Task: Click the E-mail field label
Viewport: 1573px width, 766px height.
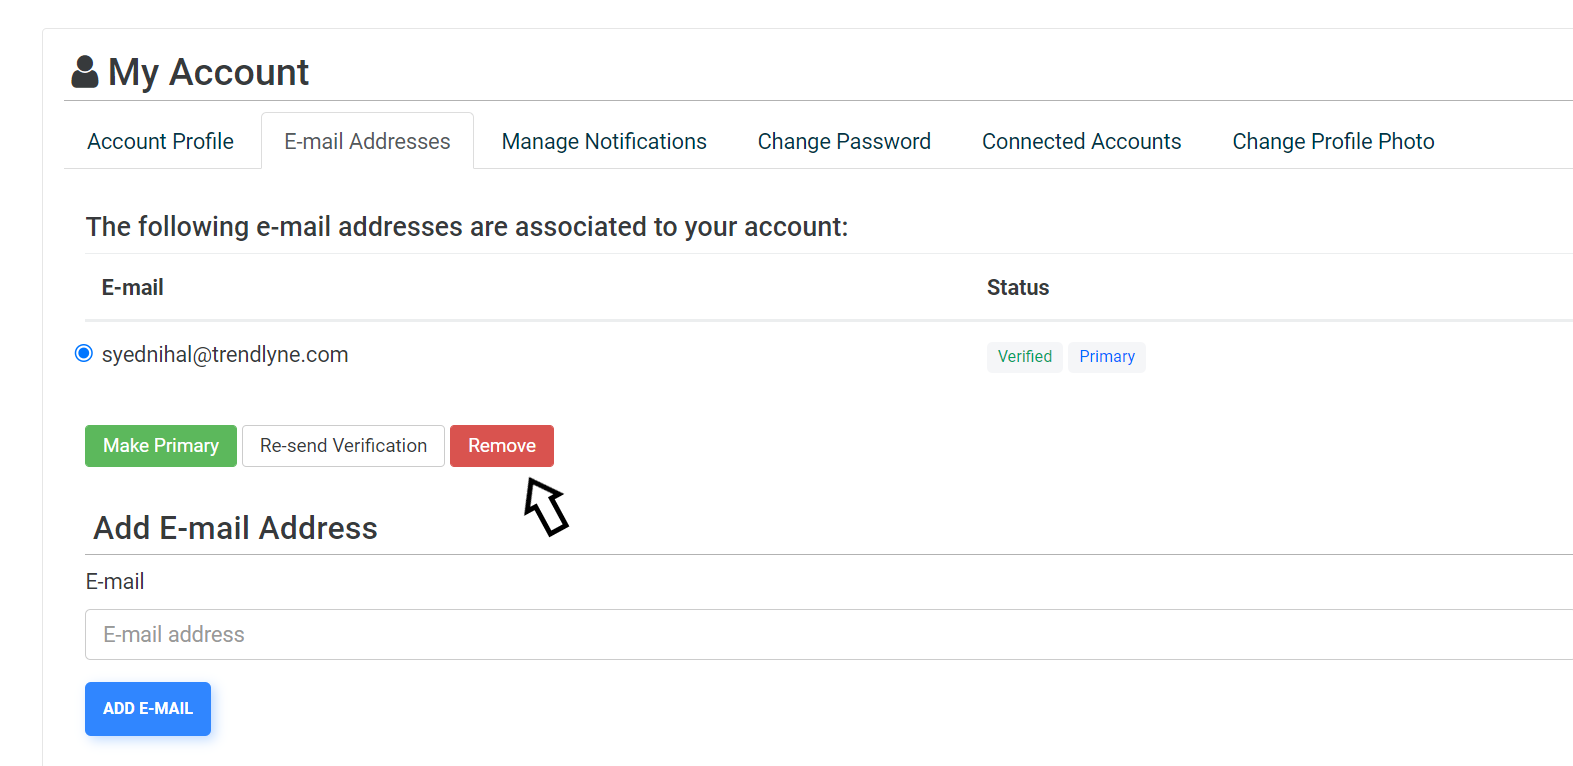Action: point(115,582)
